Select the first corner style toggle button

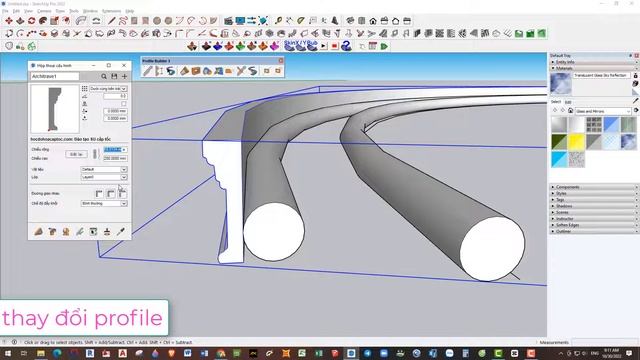coord(99,193)
